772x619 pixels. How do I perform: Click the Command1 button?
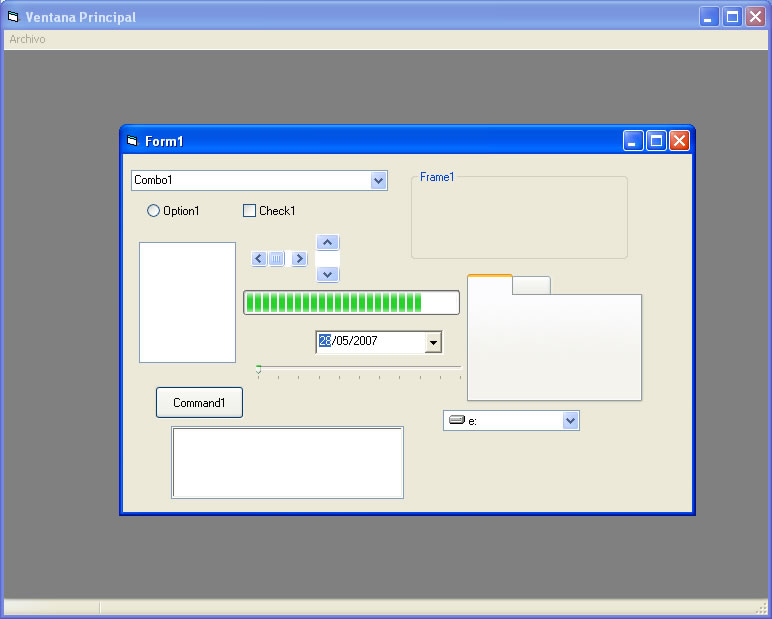click(199, 403)
